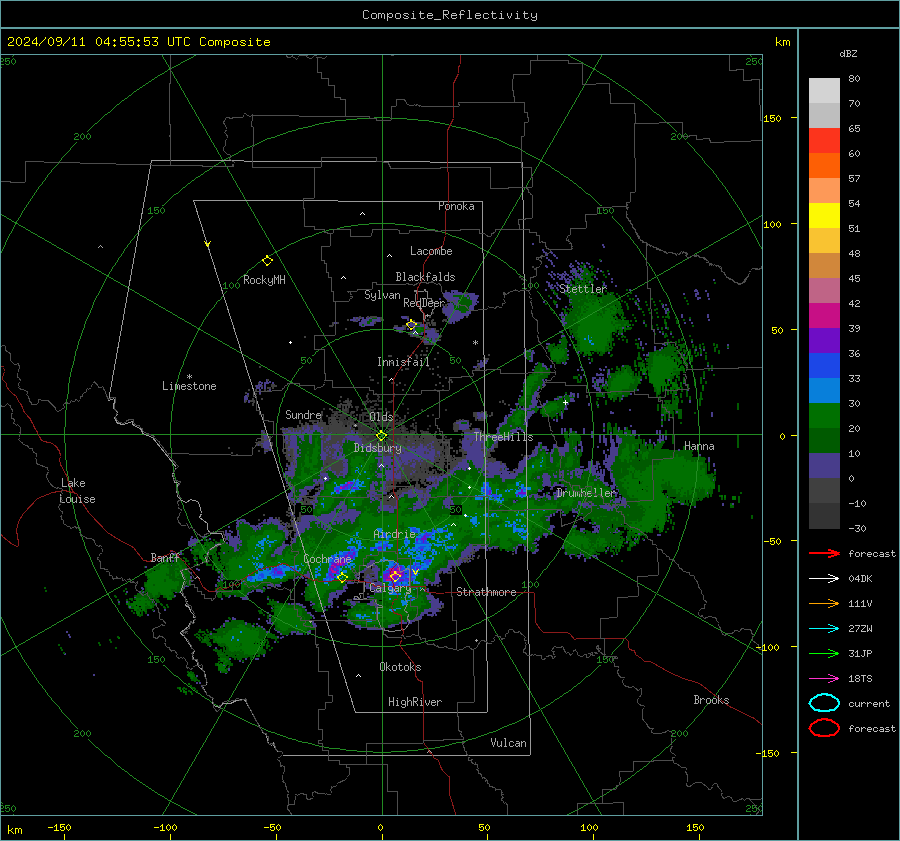Image resolution: width=900 pixels, height=841 pixels.
Task: Click the red forecast ellipse icon
Action: 824,728
